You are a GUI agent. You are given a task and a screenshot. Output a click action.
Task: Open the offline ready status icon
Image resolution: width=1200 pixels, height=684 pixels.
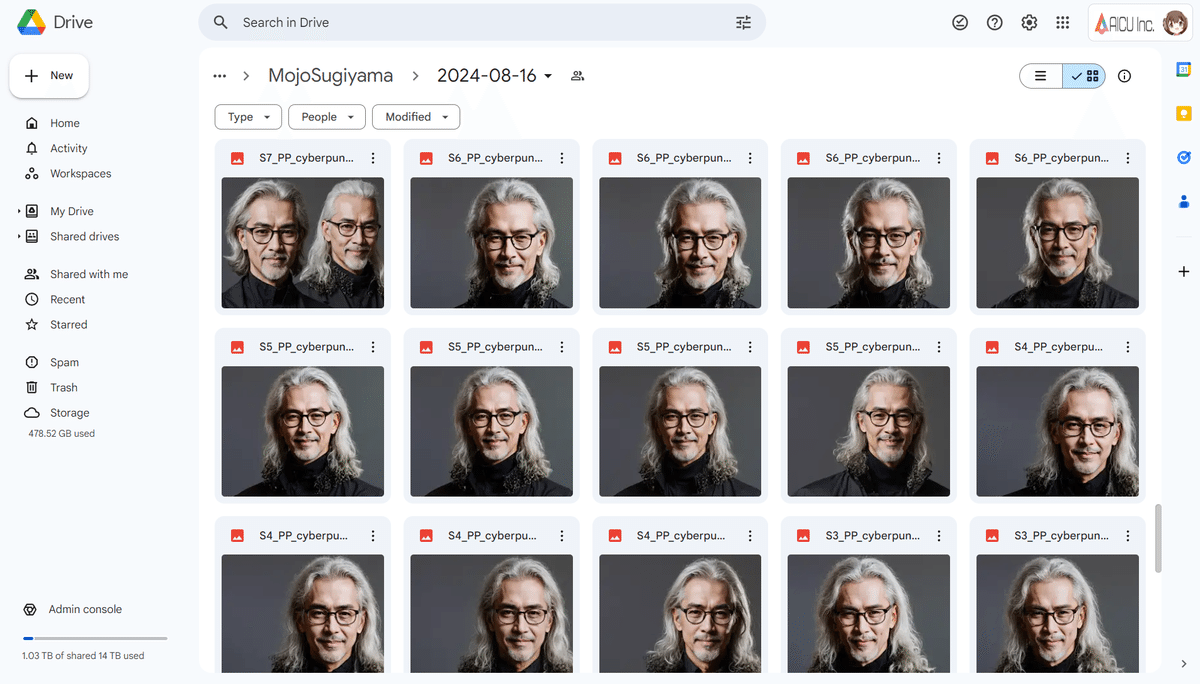tap(960, 22)
